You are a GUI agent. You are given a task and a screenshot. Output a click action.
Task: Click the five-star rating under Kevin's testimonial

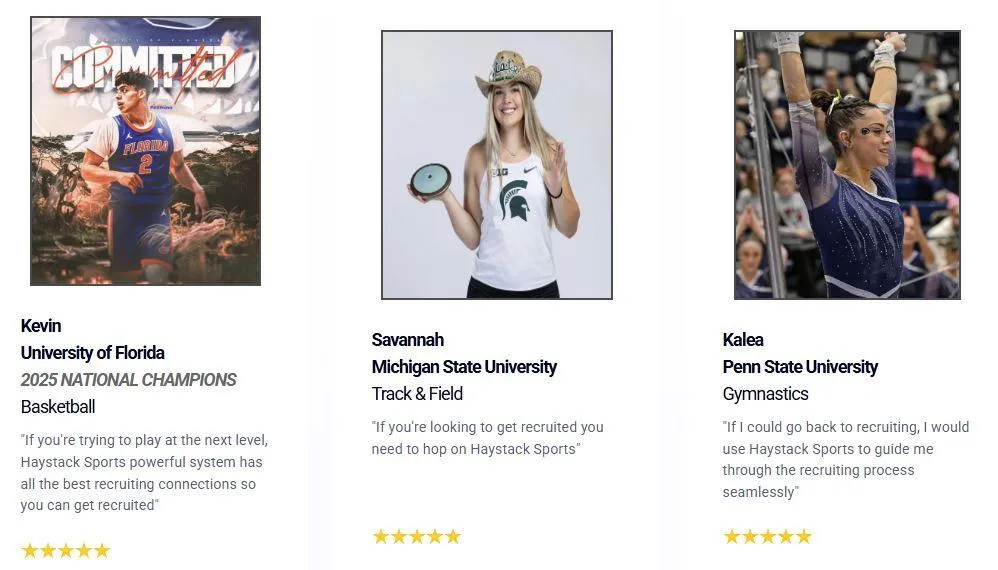pyautogui.click(x=66, y=550)
